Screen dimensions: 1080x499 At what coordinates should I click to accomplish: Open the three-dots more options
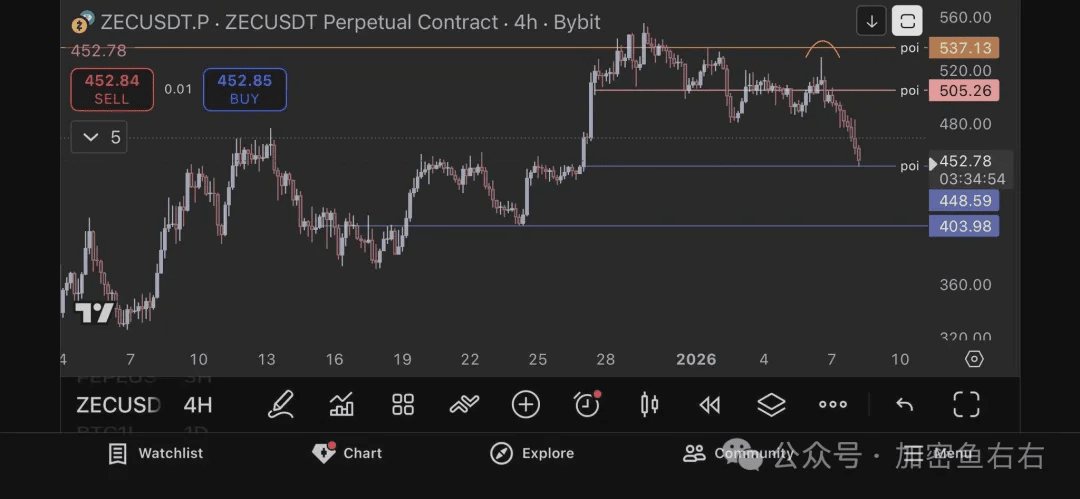coord(833,405)
